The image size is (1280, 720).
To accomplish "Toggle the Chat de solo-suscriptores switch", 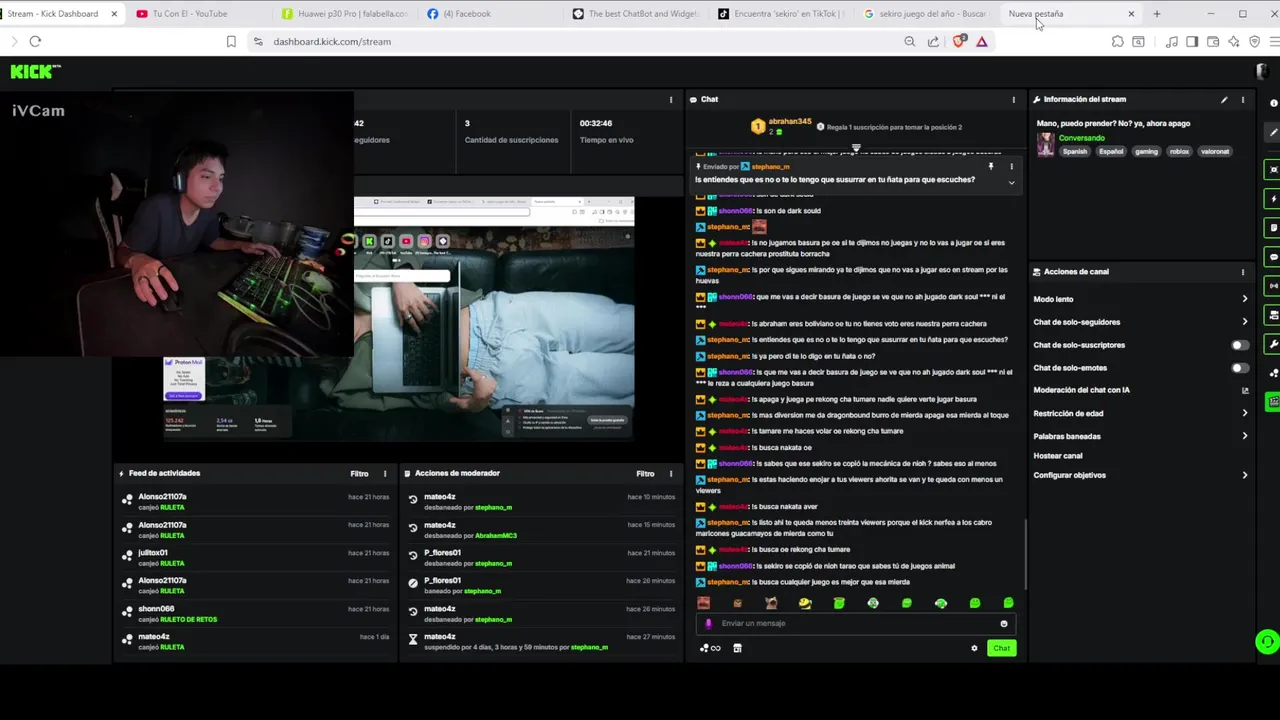I will (x=1239, y=345).
